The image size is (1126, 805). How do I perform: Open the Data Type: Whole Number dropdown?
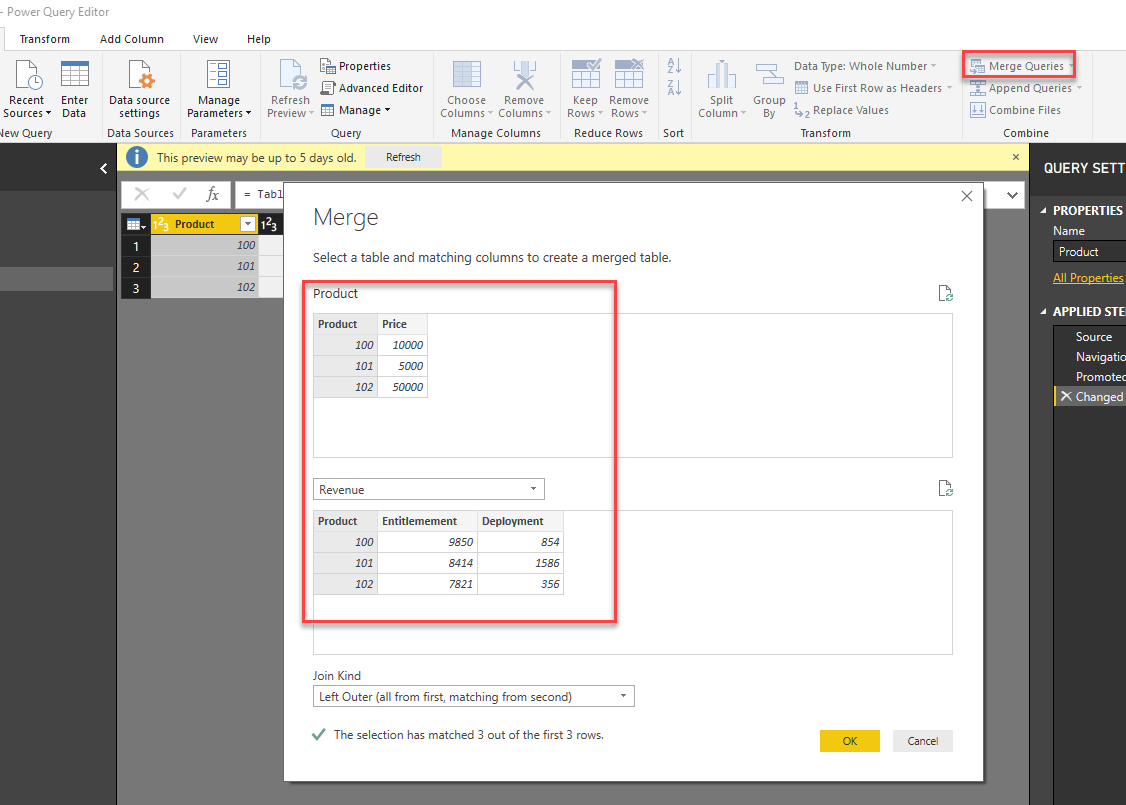point(865,66)
